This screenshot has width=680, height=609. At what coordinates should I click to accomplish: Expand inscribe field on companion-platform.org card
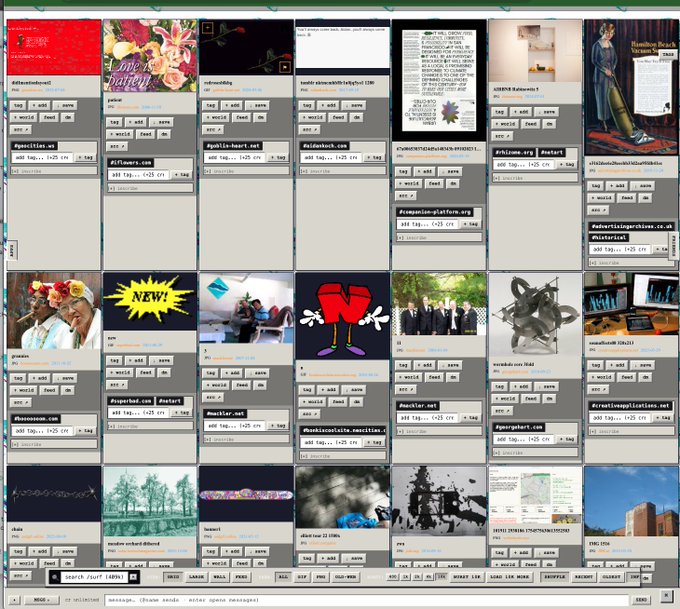tap(439, 238)
